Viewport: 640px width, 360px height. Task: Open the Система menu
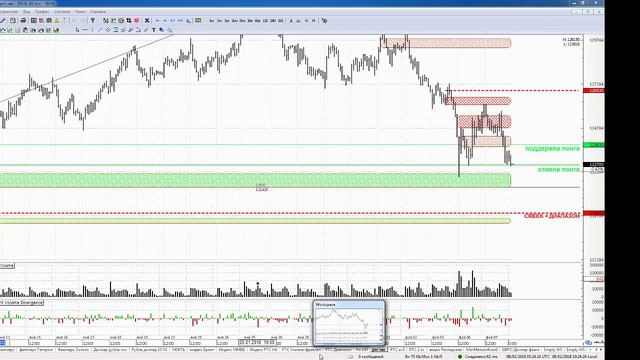(x=62, y=12)
